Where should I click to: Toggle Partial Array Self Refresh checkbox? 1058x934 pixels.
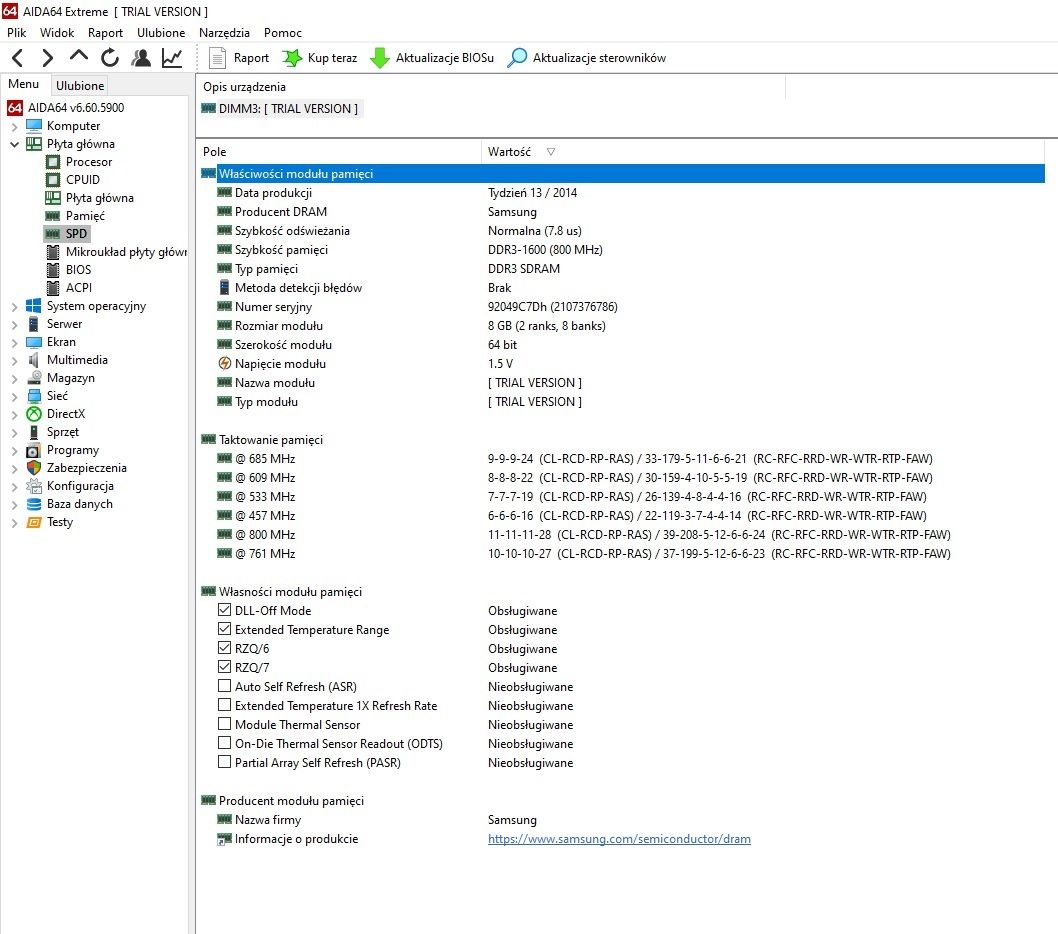[x=225, y=762]
